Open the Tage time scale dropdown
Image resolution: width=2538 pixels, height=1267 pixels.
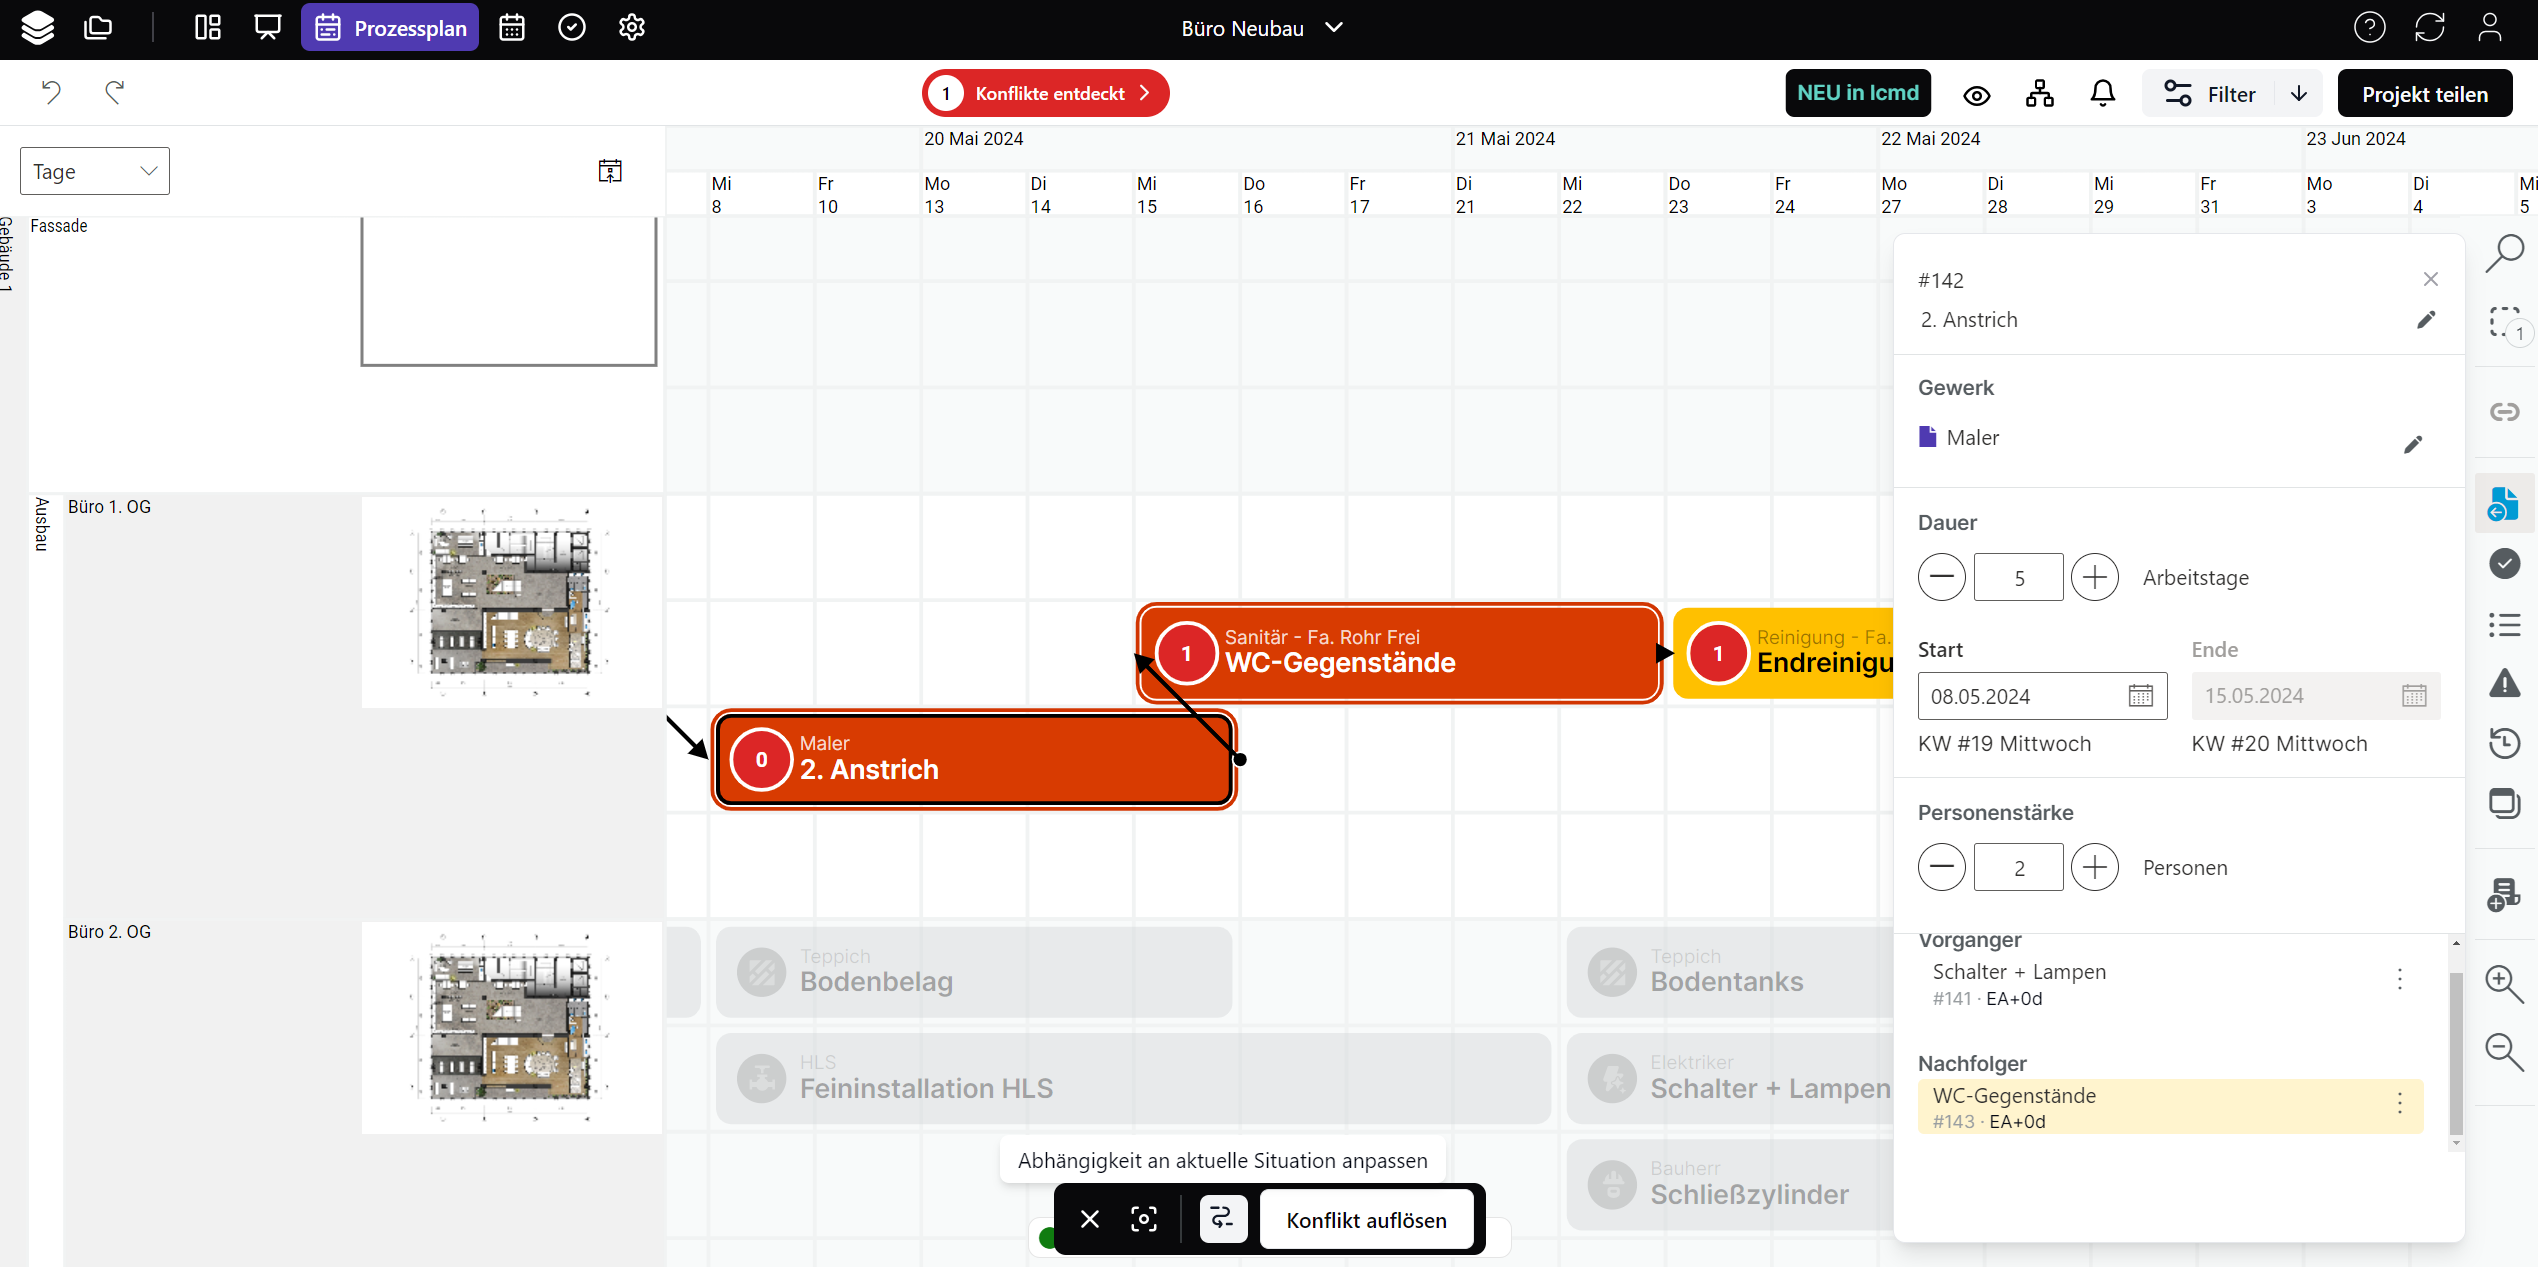[95, 171]
